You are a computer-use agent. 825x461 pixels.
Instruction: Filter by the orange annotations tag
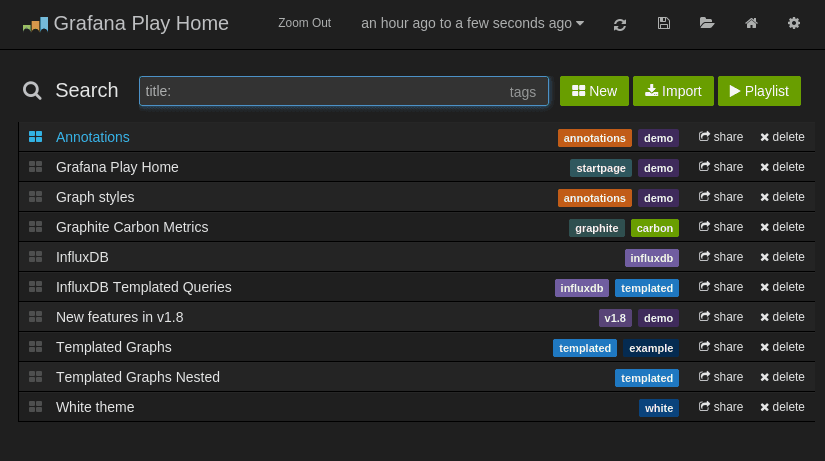[x=594, y=137]
